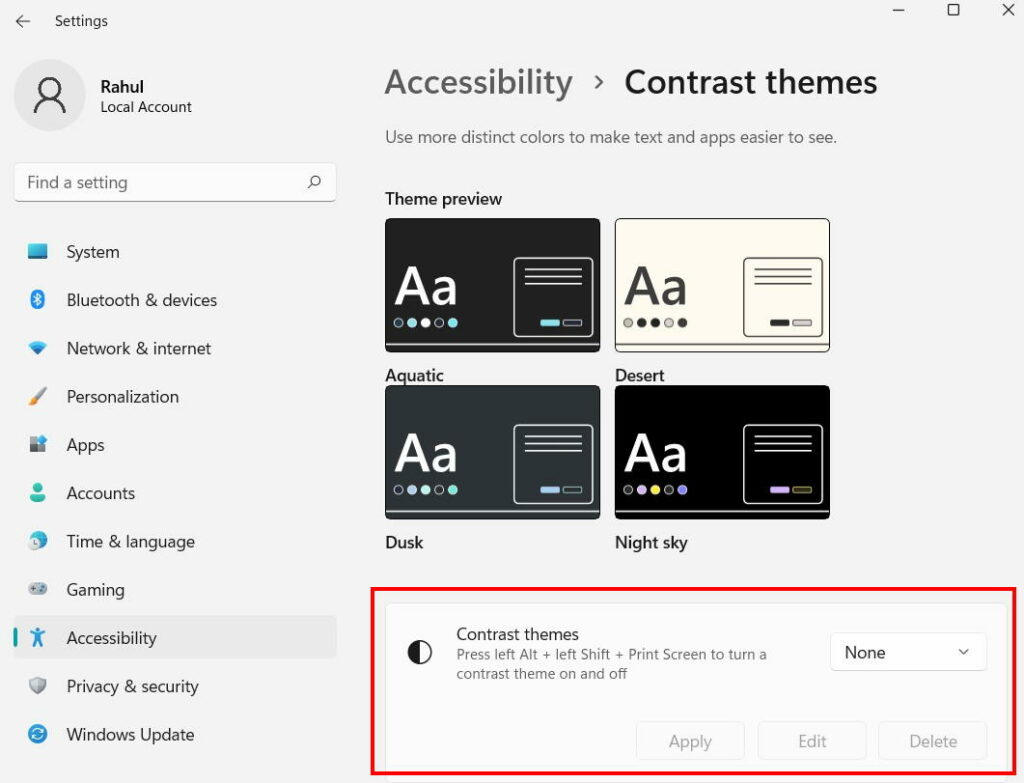Viewport: 1024px width, 783px height.
Task: Click the back arrow at top left
Action: click(22, 20)
